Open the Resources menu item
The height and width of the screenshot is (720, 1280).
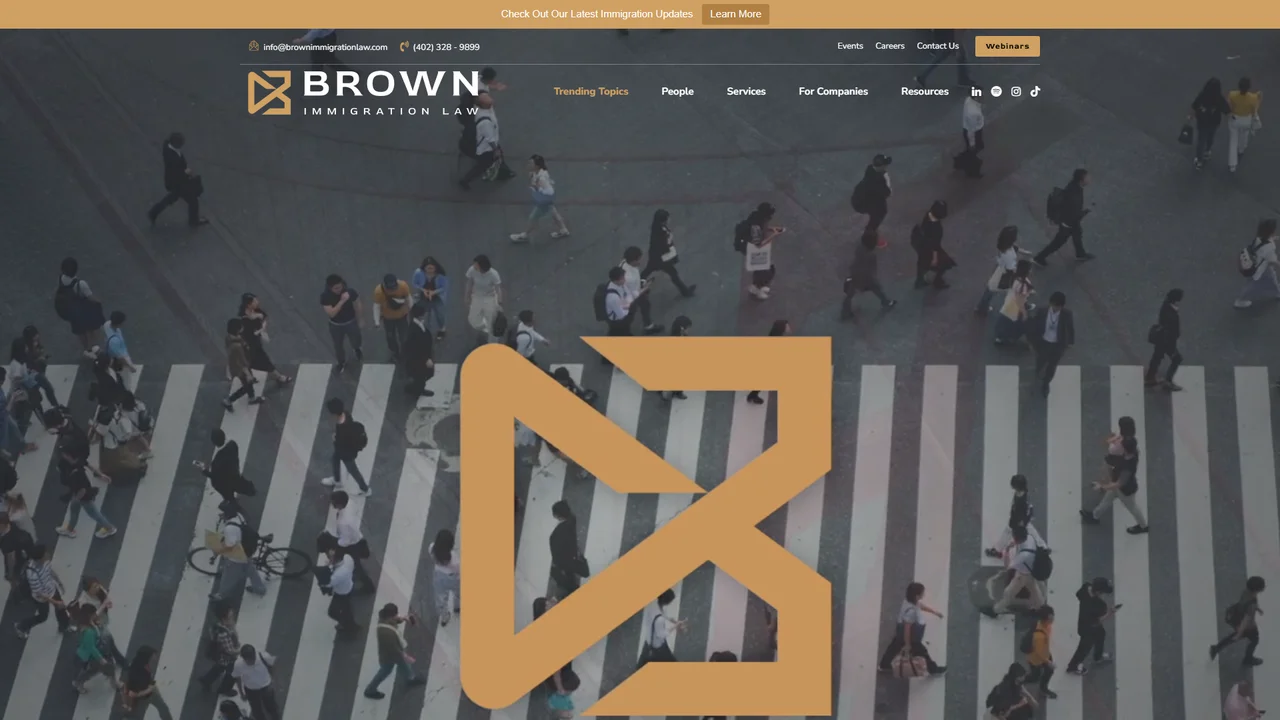925,91
